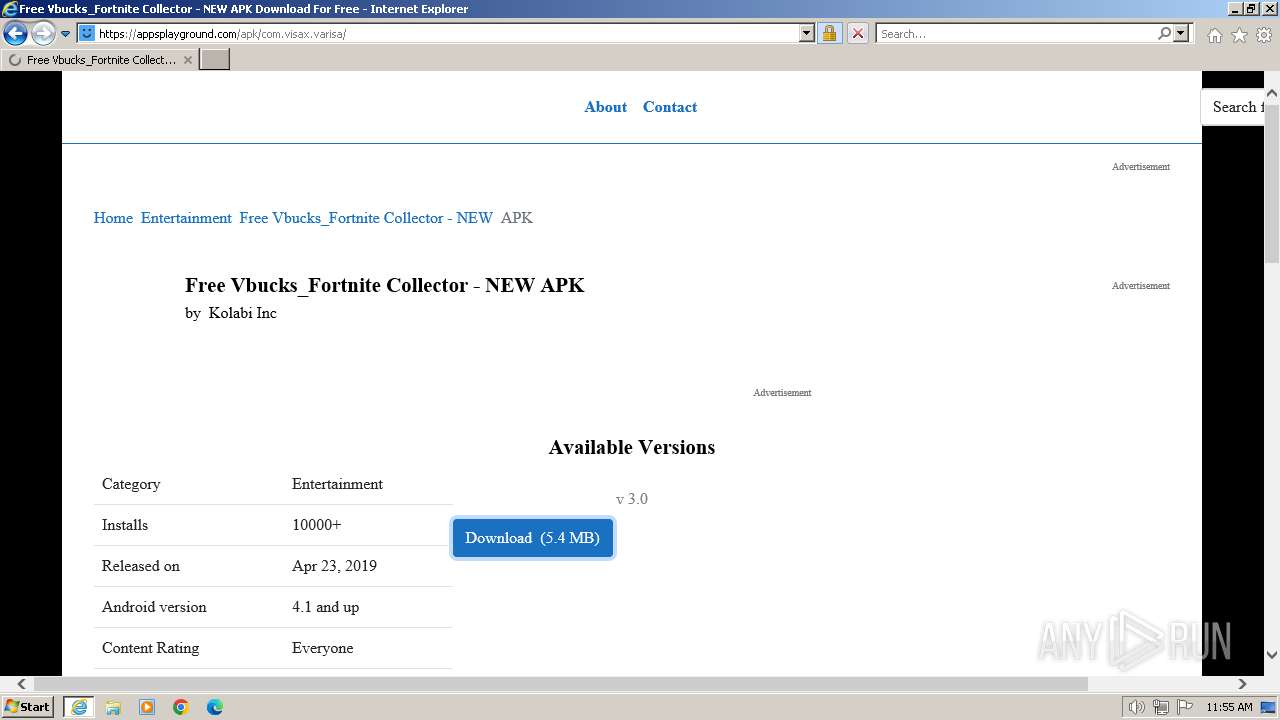1280x720 pixels.
Task: Open the Contact page link
Action: (670, 107)
